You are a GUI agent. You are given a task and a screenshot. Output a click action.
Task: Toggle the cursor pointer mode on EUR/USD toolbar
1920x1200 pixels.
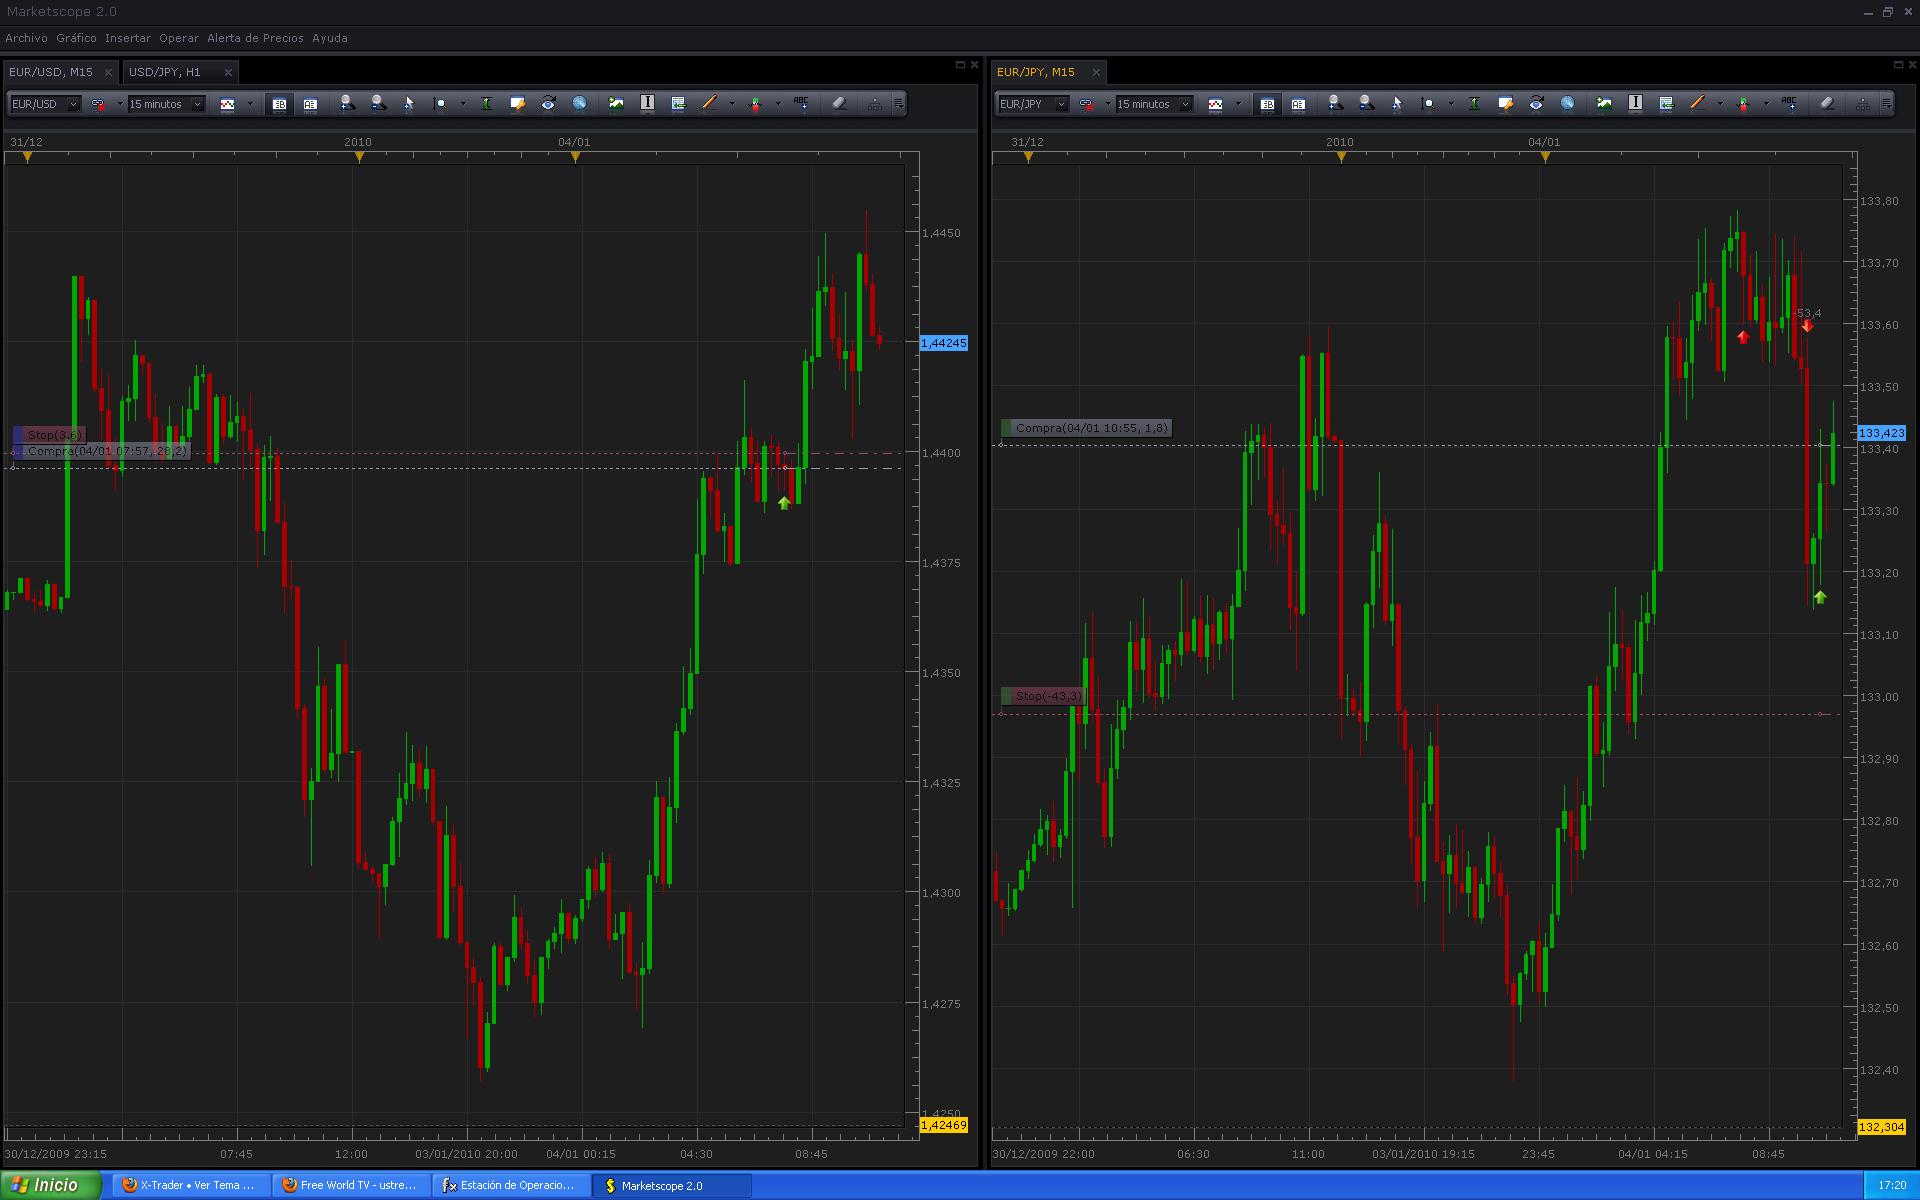[408, 103]
